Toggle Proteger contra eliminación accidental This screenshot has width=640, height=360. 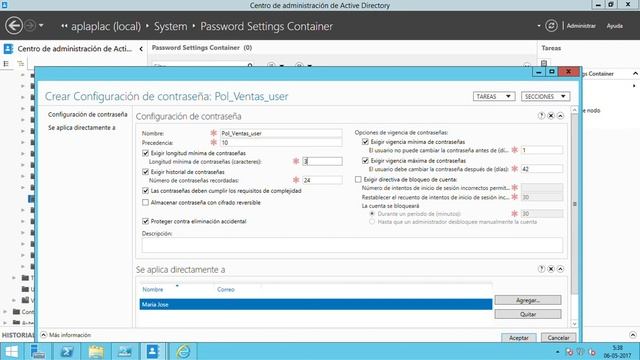click(x=145, y=221)
